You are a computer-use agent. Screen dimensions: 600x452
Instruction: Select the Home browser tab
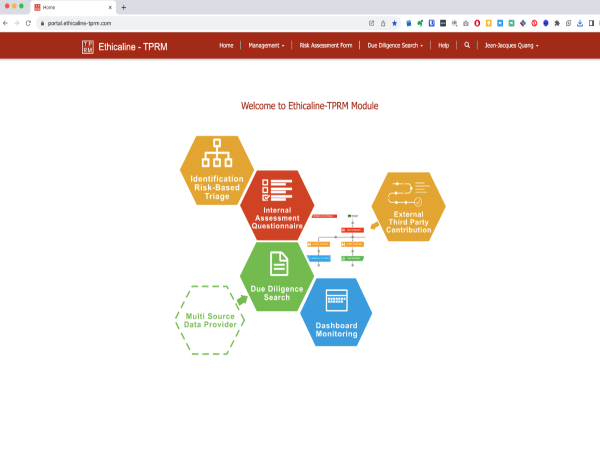(x=73, y=7)
